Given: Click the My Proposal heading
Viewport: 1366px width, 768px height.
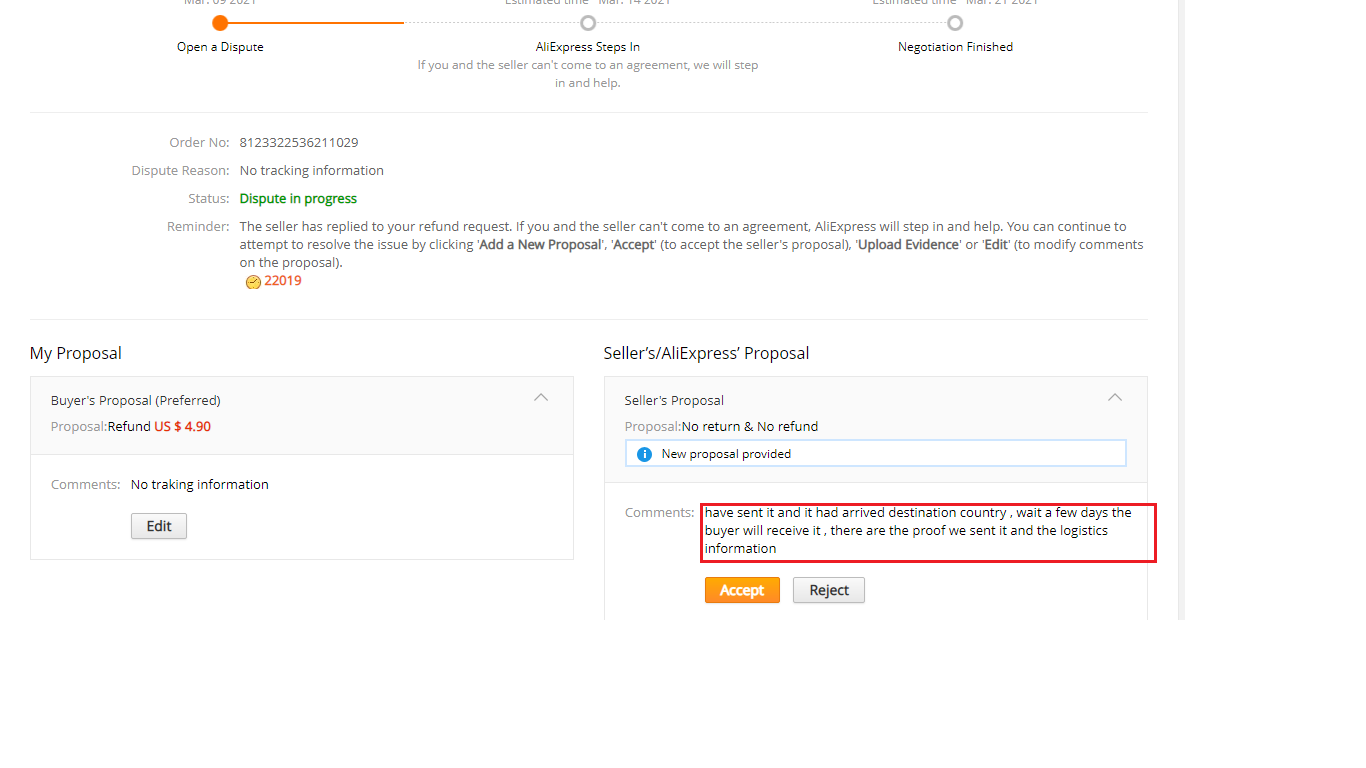Looking at the screenshot, I should pyautogui.click(x=76, y=353).
